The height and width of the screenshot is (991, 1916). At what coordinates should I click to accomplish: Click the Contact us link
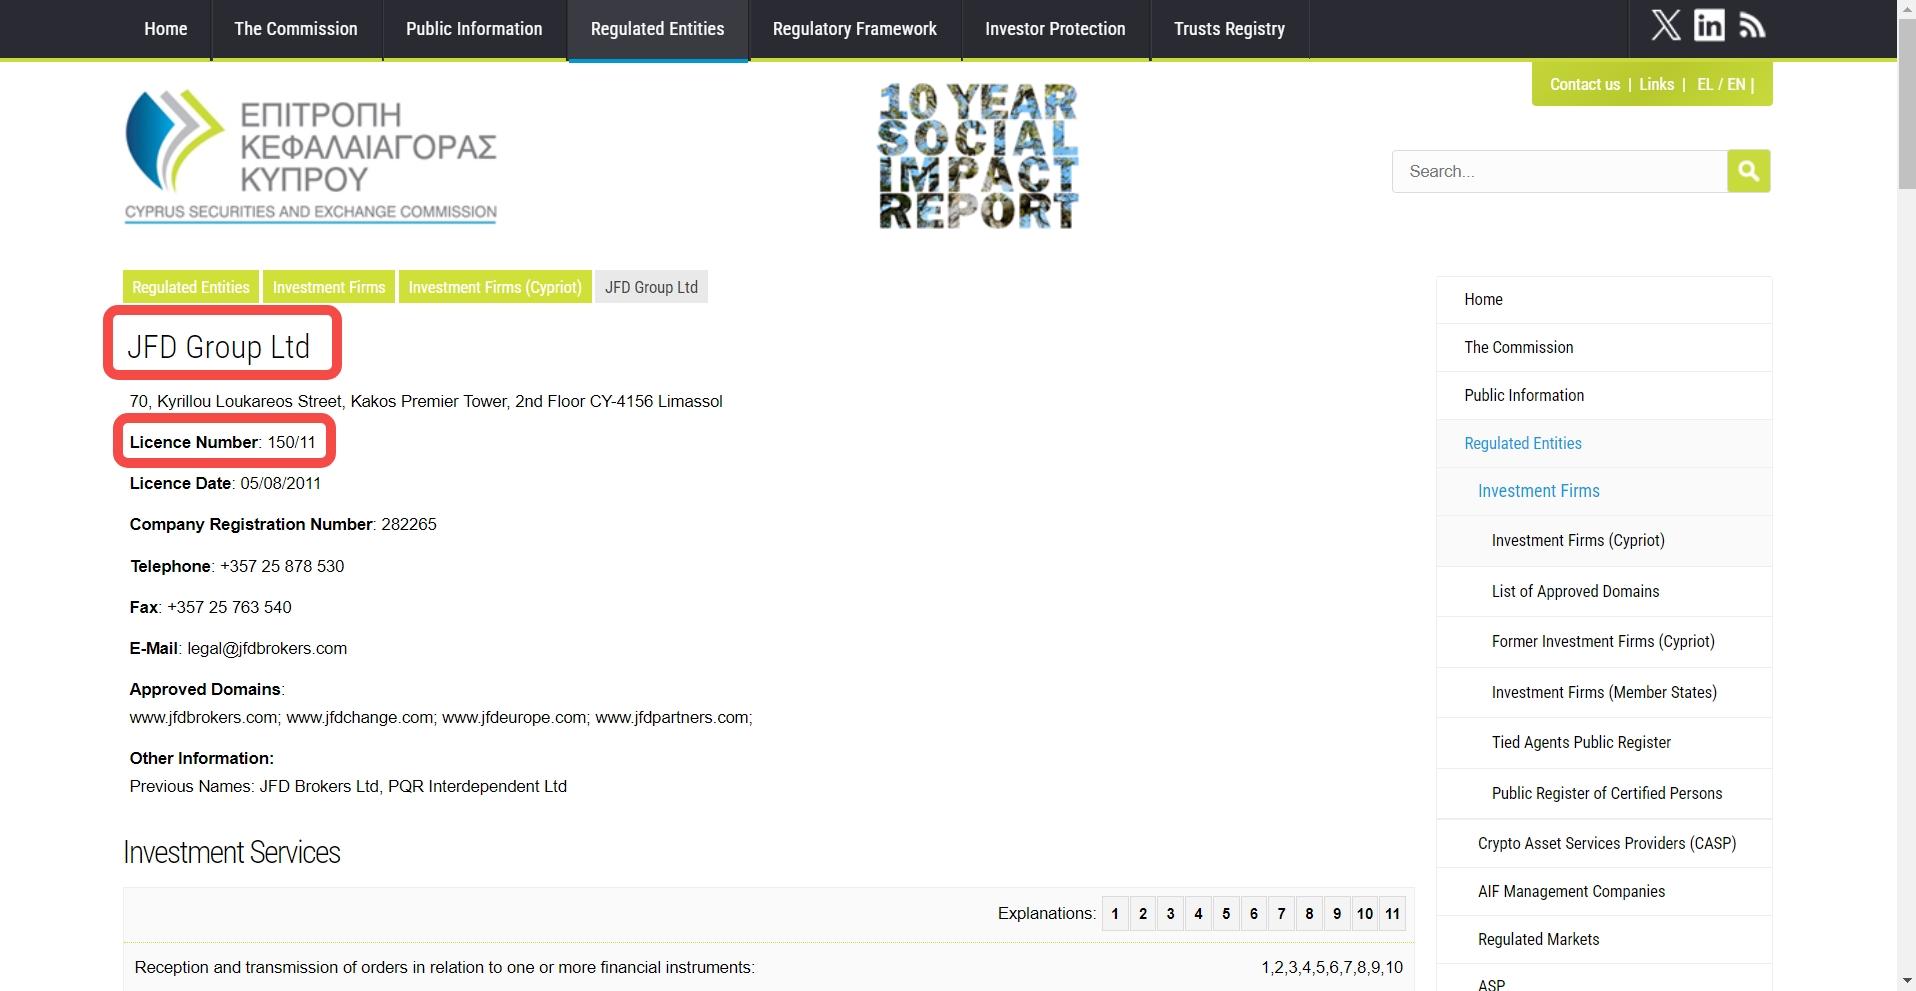tap(1584, 84)
